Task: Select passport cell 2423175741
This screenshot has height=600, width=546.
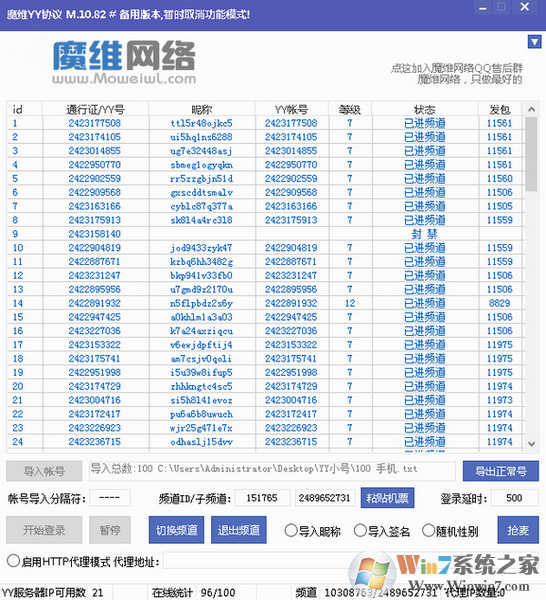Action: point(95,359)
